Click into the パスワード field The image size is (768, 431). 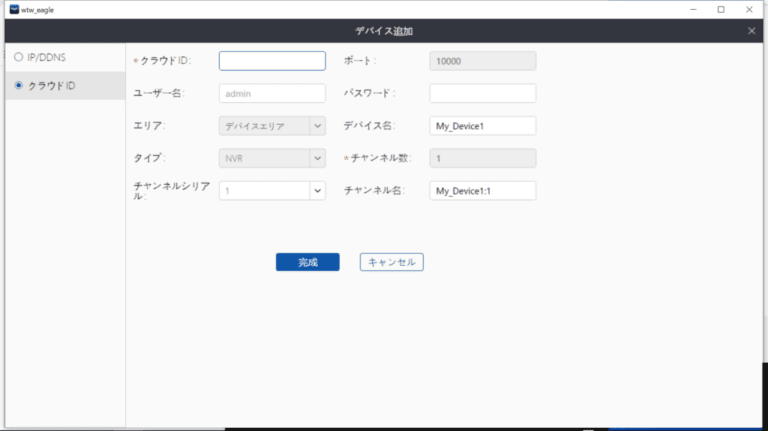[x=482, y=93]
